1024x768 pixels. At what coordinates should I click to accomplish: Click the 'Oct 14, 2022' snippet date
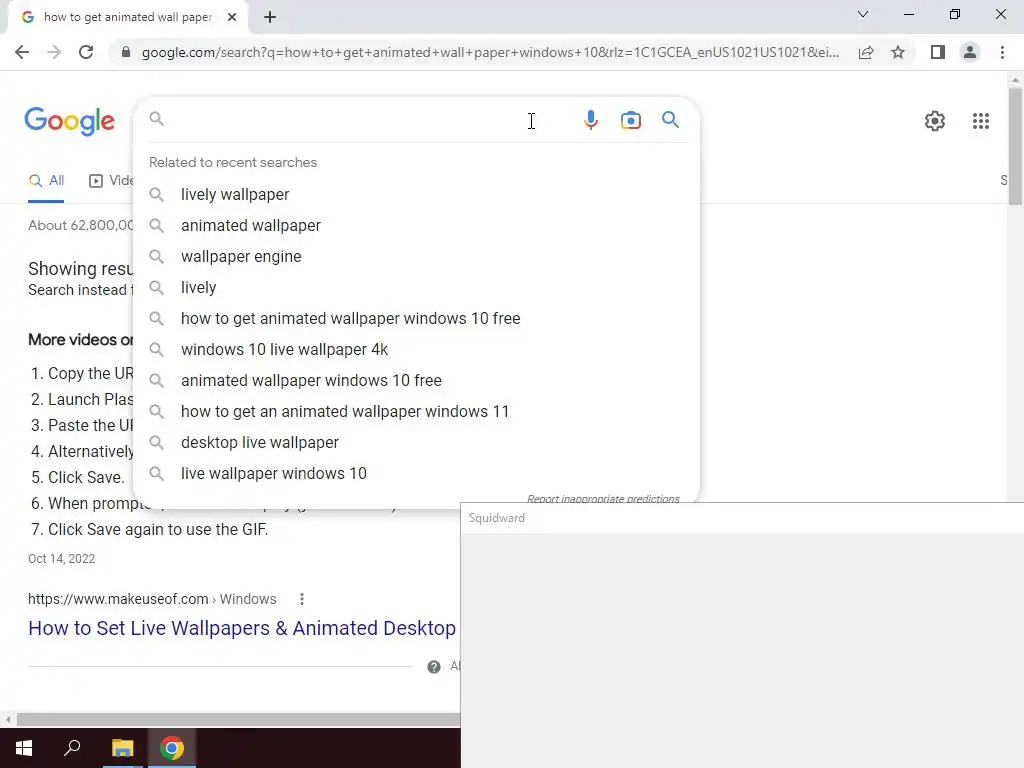pos(61,559)
